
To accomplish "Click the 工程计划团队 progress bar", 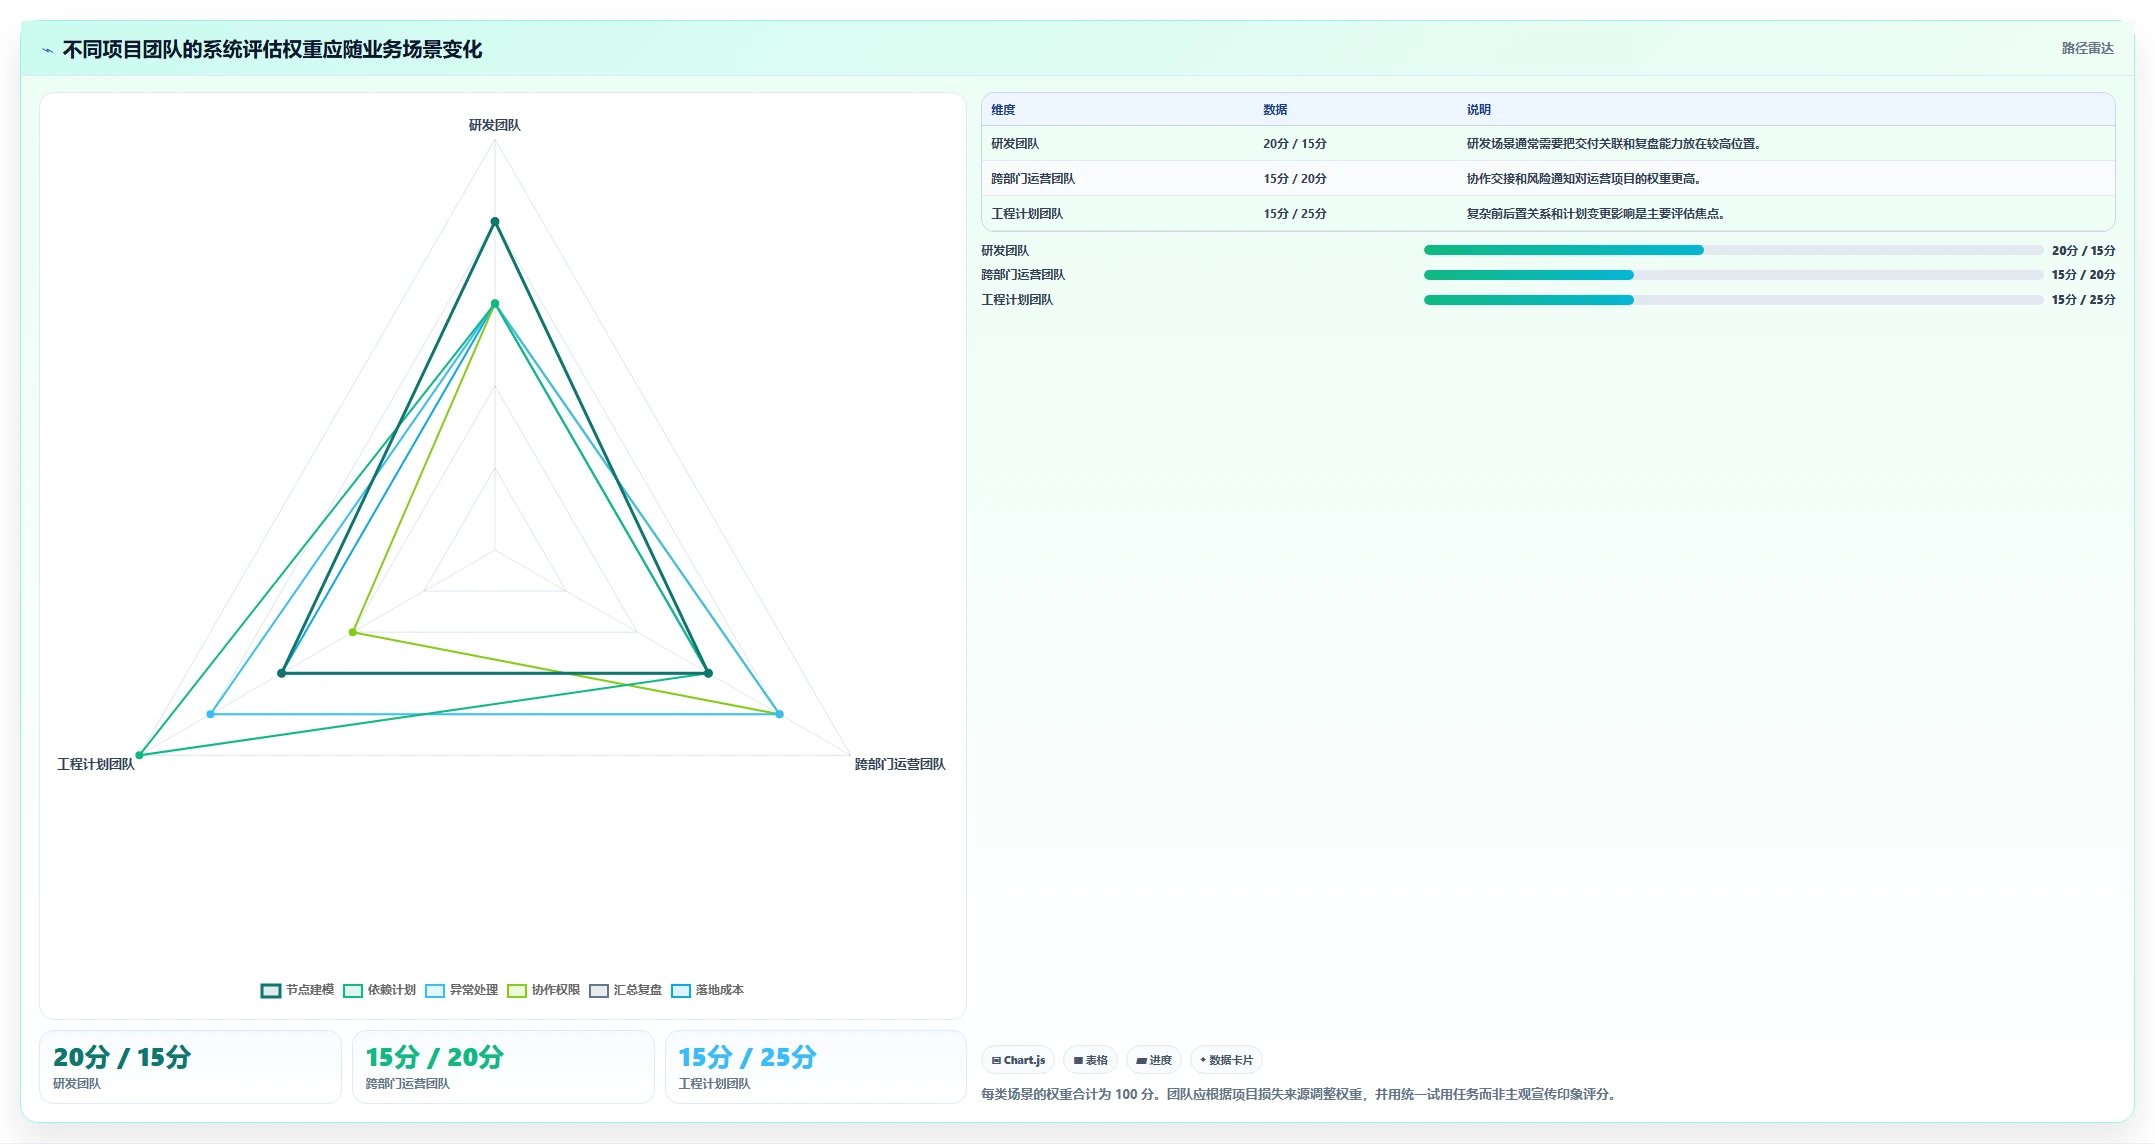I will coord(1733,300).
